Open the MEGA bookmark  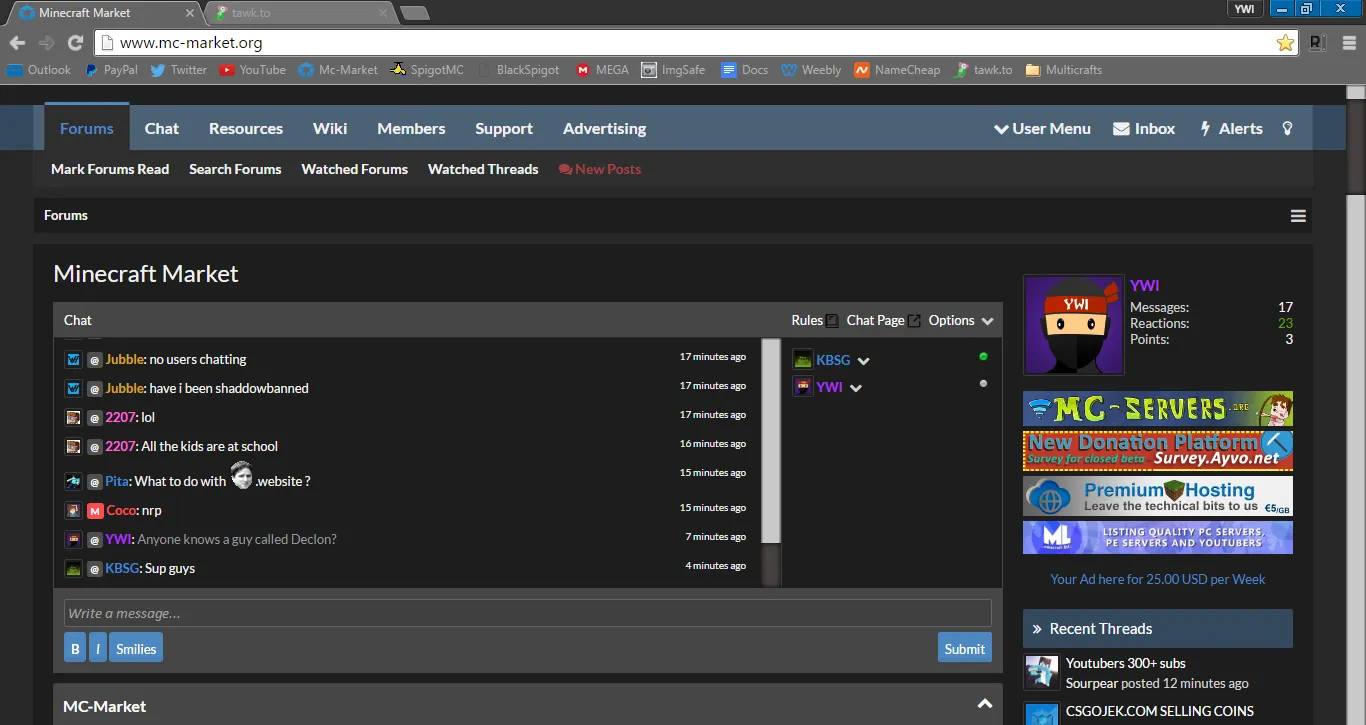pos(602,70)
